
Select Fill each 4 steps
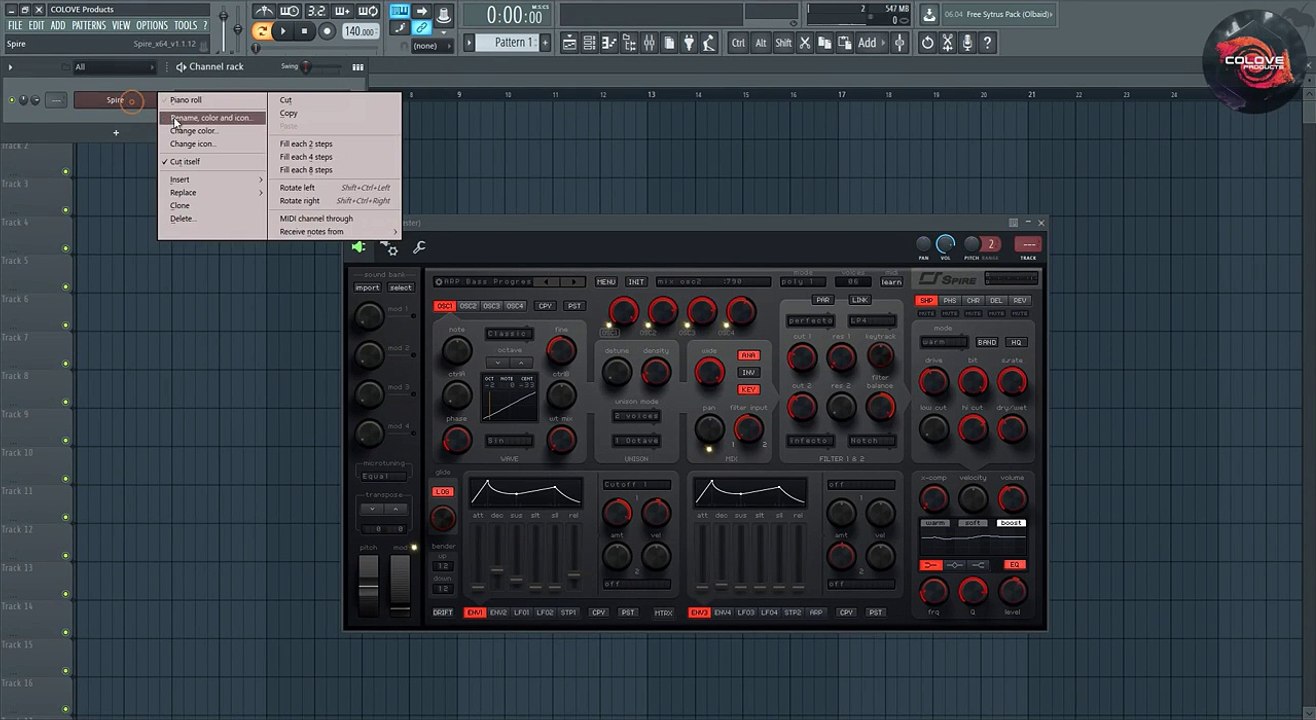tap(306, 157)
